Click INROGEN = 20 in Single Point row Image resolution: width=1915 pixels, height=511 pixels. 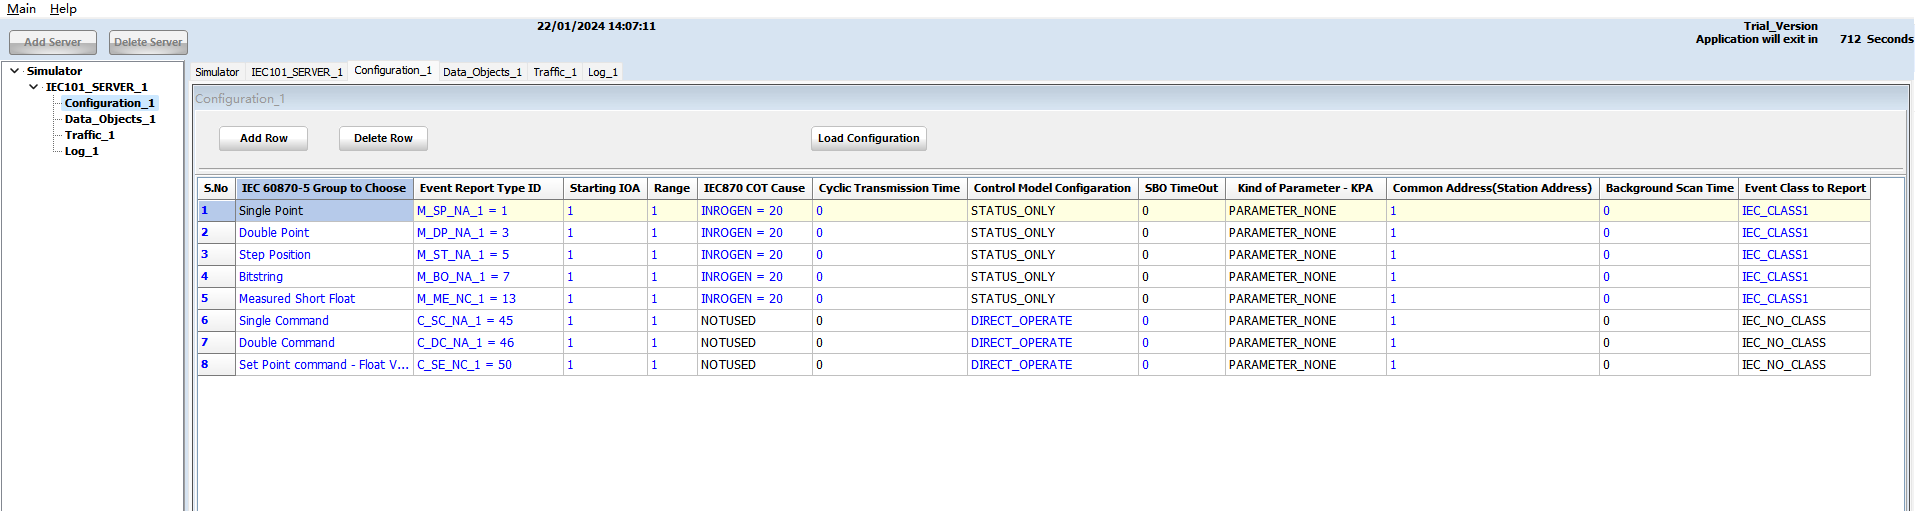[x=754, y=211]
